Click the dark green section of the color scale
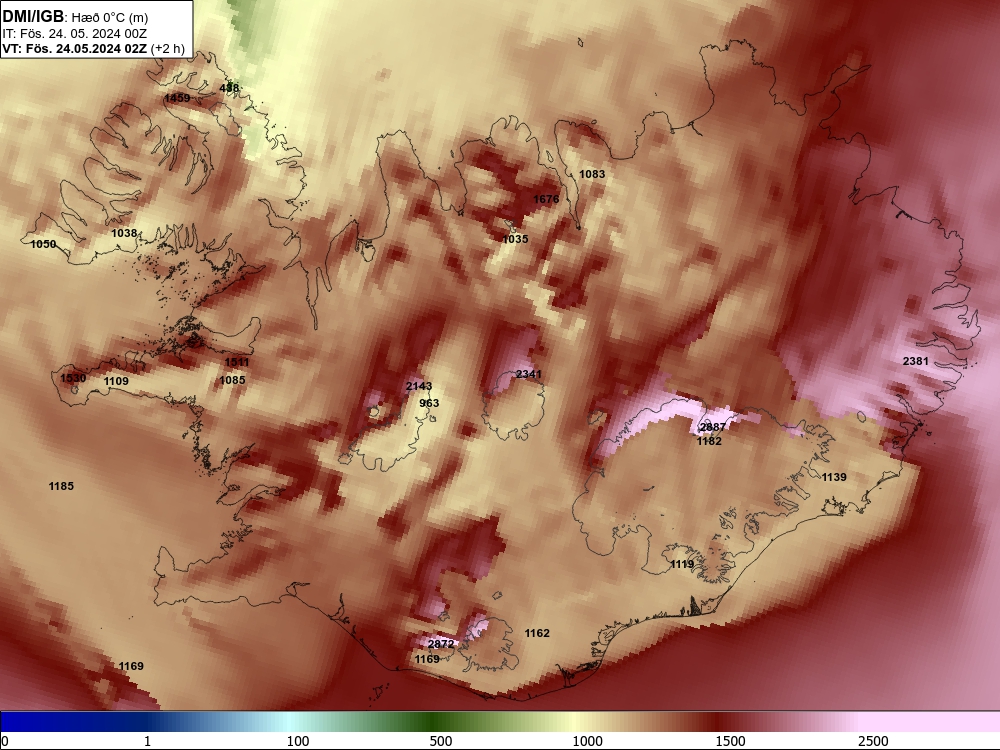Screen dimensions: 1000x750 pyautogui.click(x=434, y=722)
